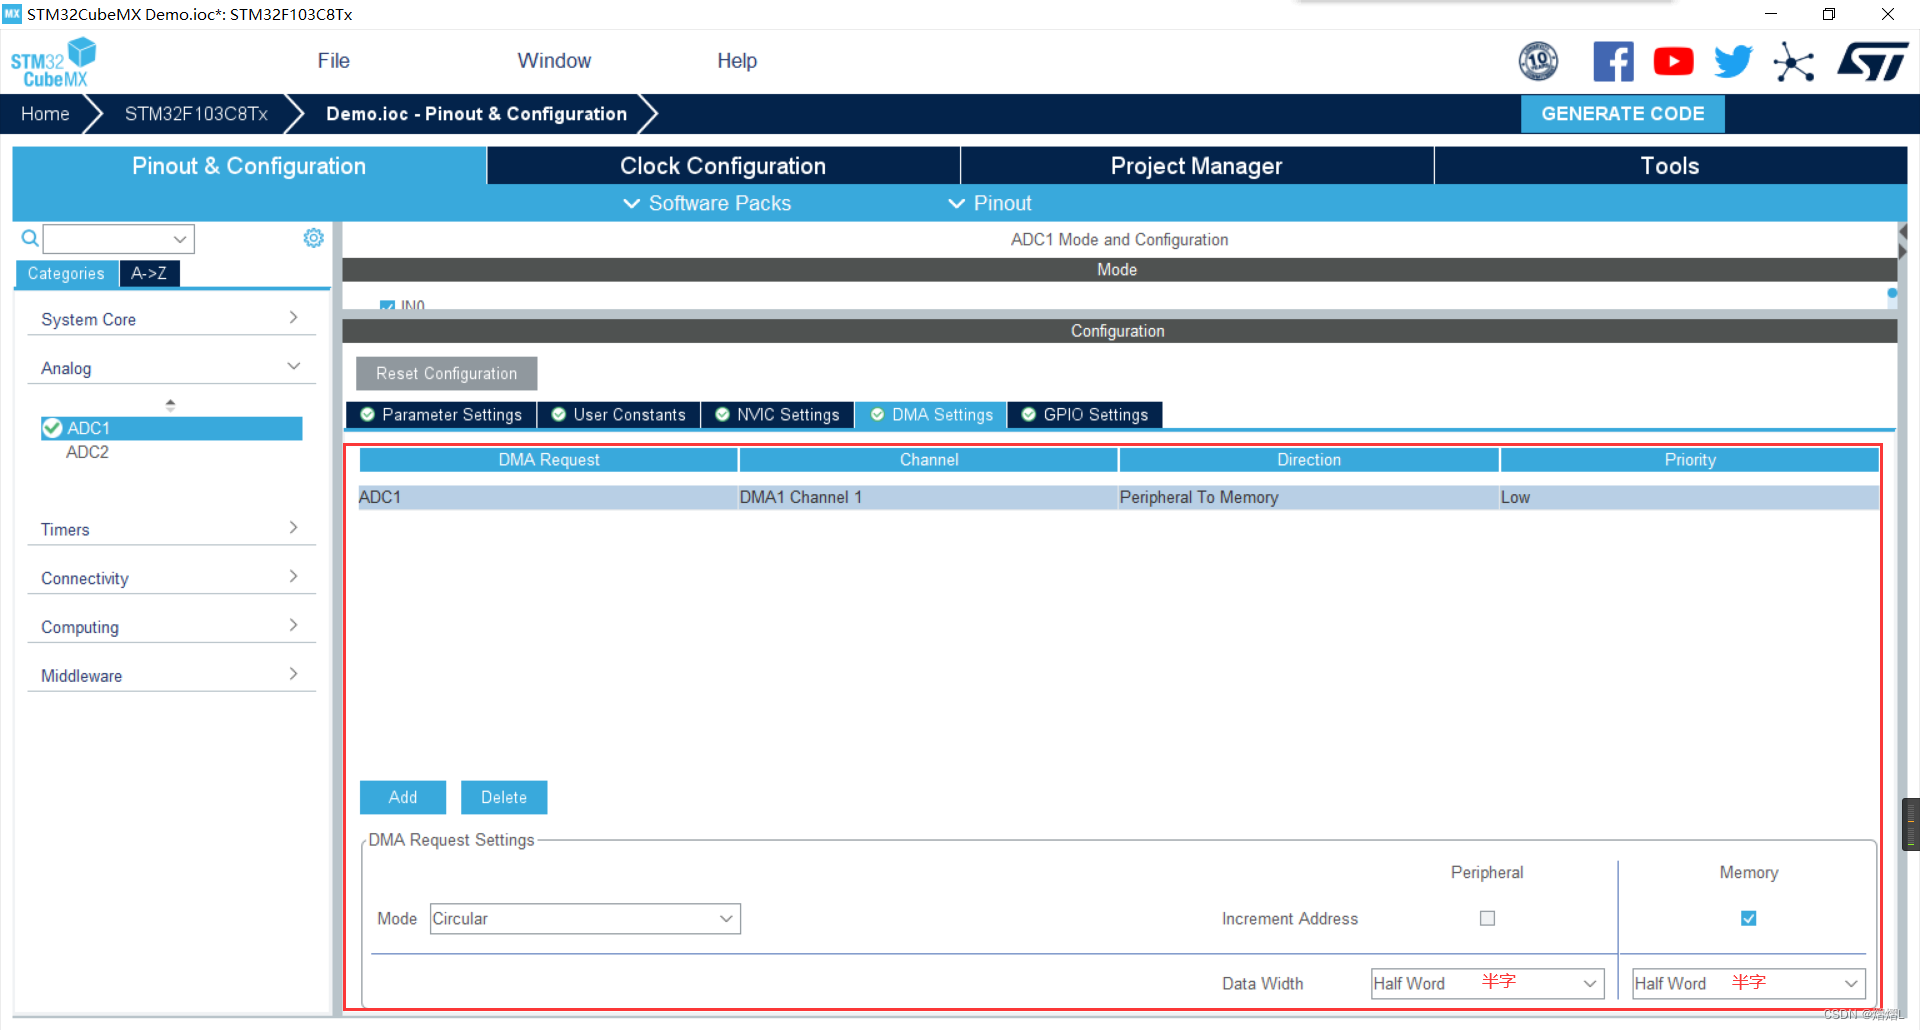This screenshot has width=1920, height=1030.
Task: Click the GENERATE CODE button
Action: 1622,114
